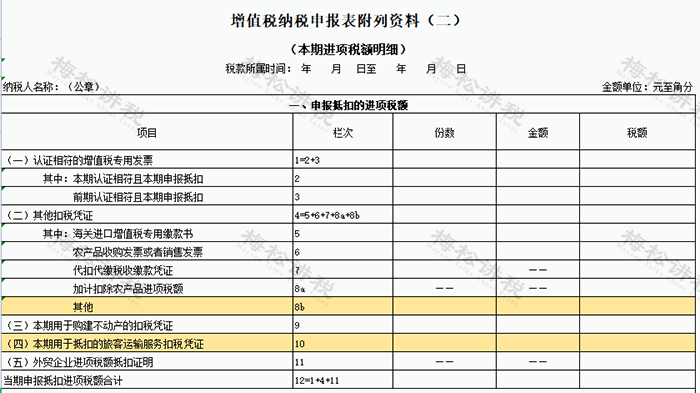Image resolution: width=700 pixels, height=393 pixels.
Task: Click row （四）本期用于抵扣的旅客运输服务扣税凭证
Action: coord(147,343)
